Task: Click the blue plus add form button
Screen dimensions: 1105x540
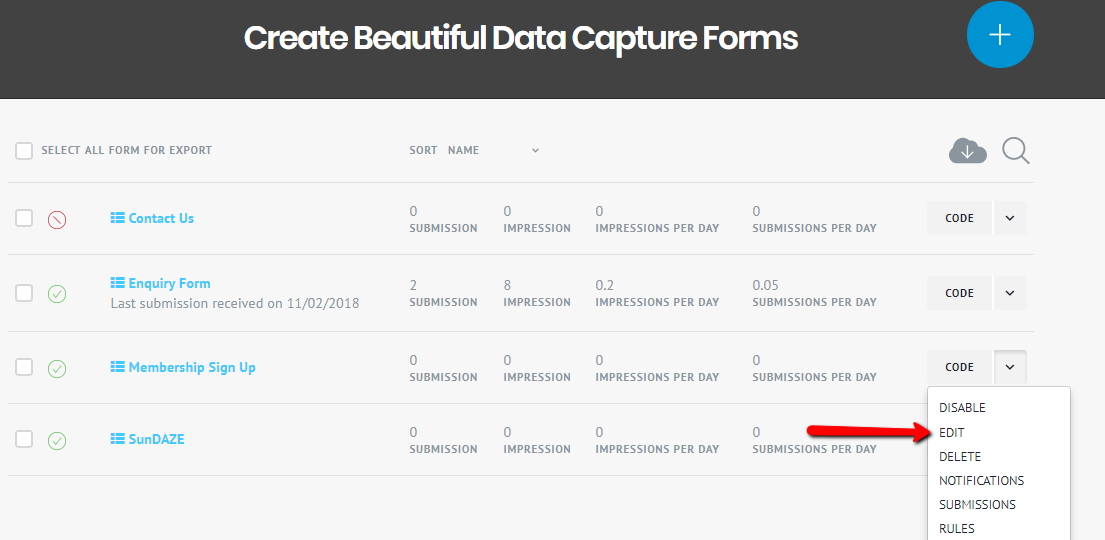Action: 999,34
